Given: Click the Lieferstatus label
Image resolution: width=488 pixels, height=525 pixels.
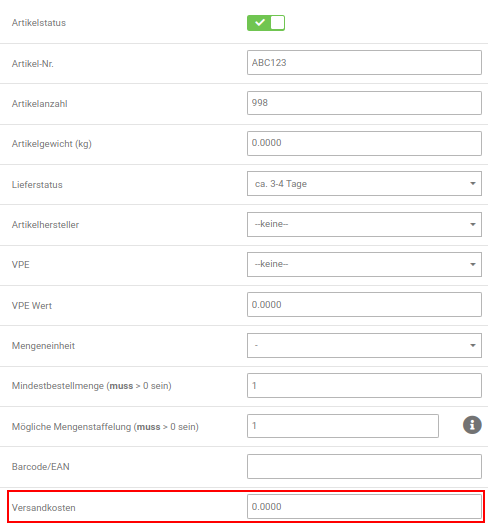Looking at the screenshot, I should 37,185.
